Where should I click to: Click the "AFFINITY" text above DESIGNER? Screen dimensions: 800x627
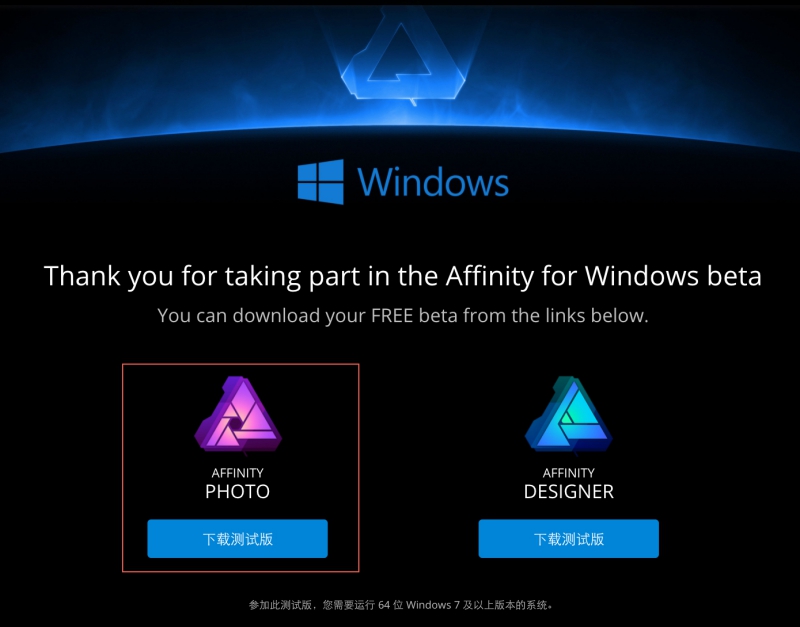point(568,473)
